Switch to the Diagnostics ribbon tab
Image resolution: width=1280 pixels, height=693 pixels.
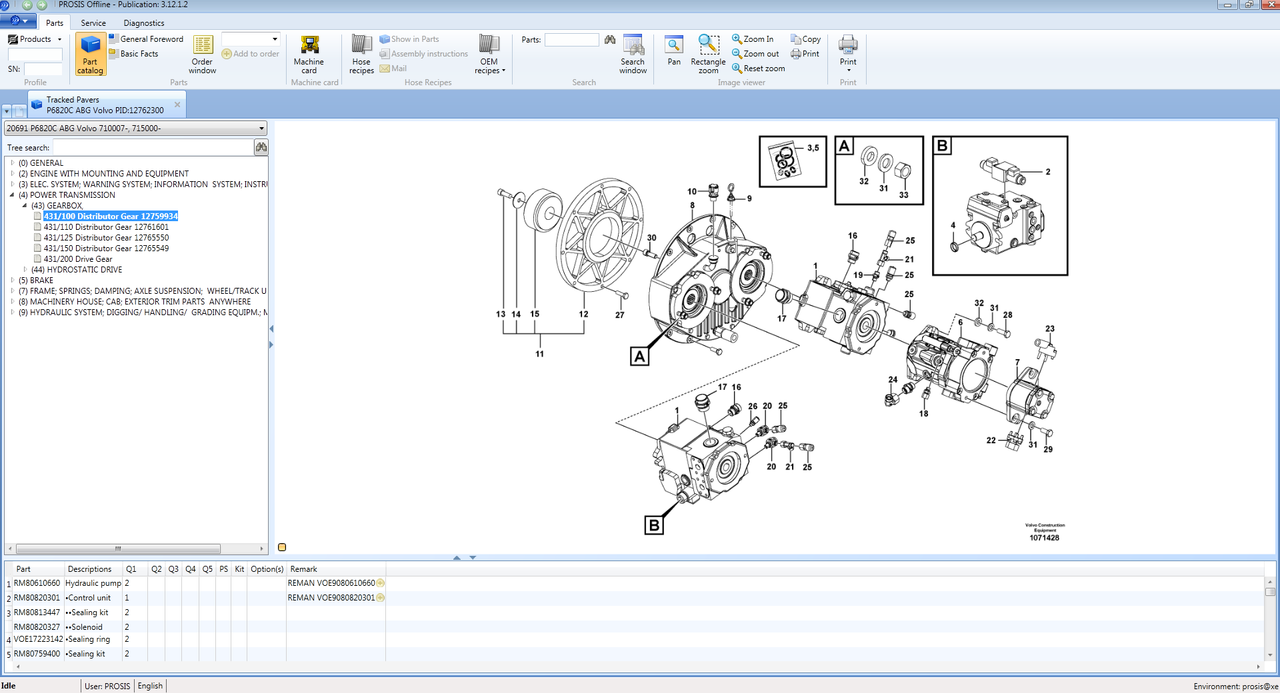pos(144,23)
